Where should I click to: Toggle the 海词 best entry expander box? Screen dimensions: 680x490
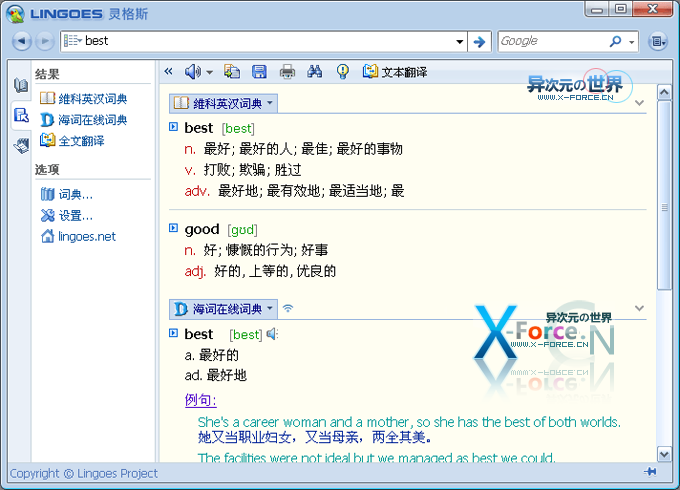173,333
